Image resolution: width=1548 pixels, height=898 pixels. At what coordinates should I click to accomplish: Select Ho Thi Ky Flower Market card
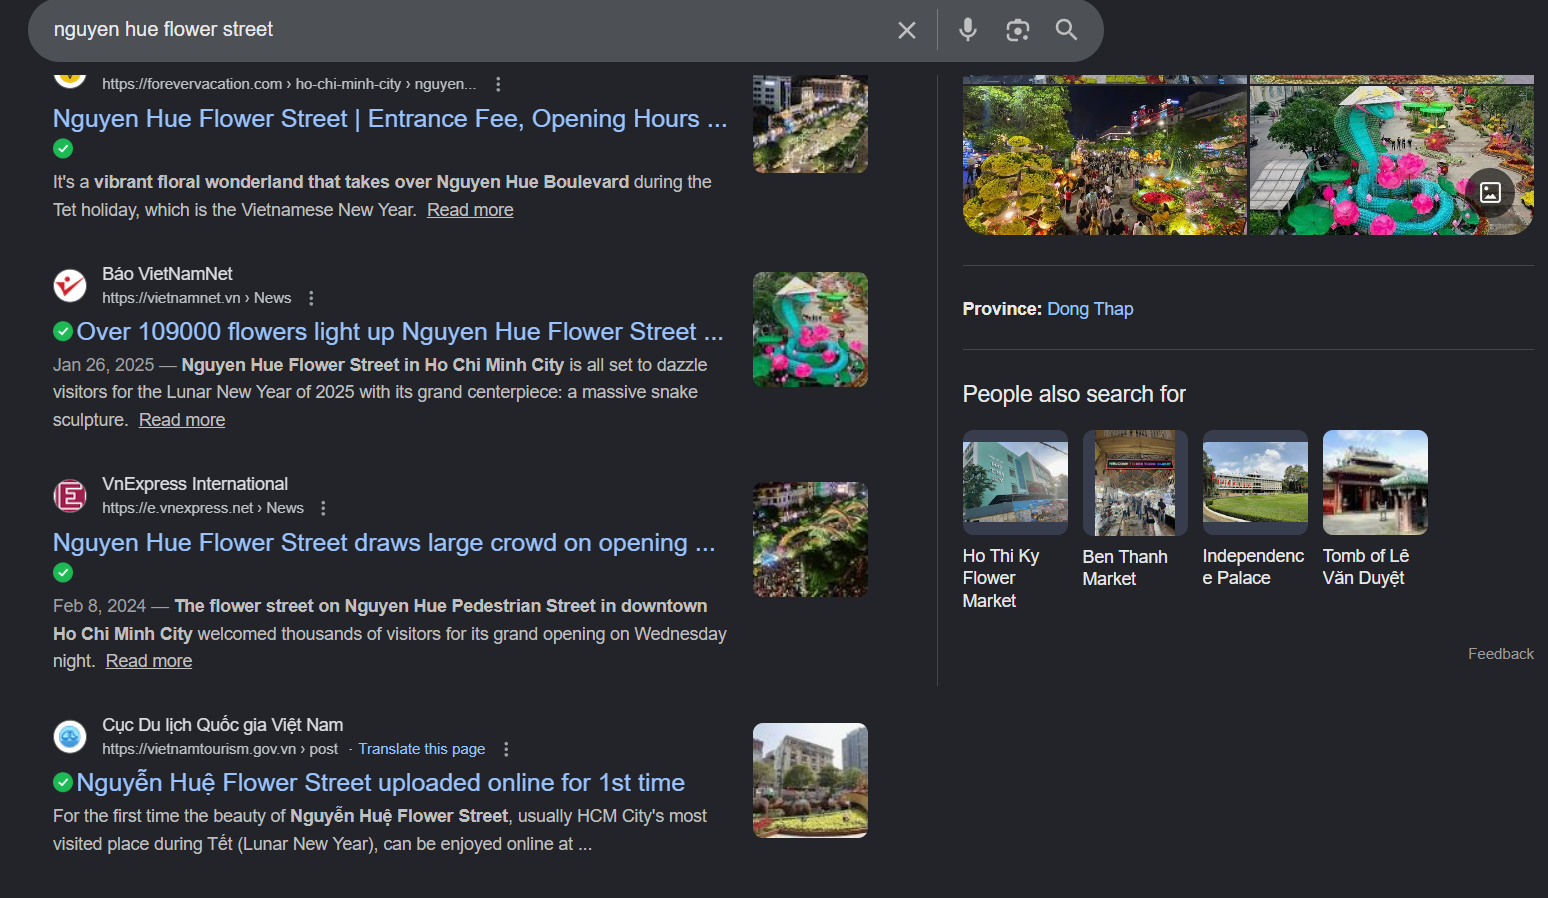1015,521
